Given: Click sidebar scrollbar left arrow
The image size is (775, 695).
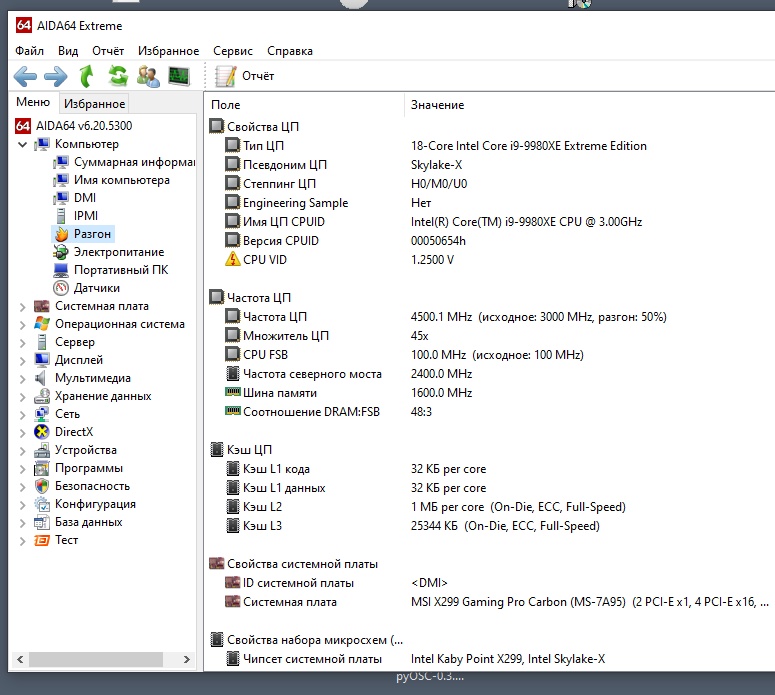Looking at the screenshot, I should point(20,659).
